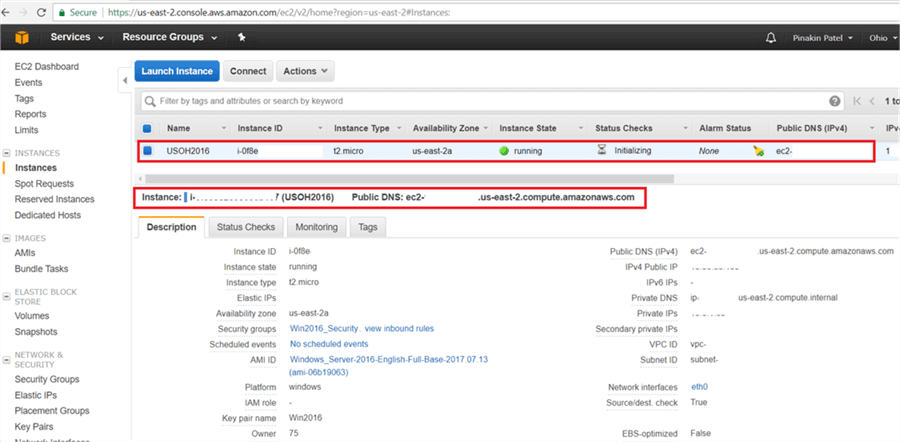Viewport: 900px width, 442px height.
Task: Collapse the ELASTIC BLOCK STORE section
Action: pyautogui.click(x=6, y=297)
